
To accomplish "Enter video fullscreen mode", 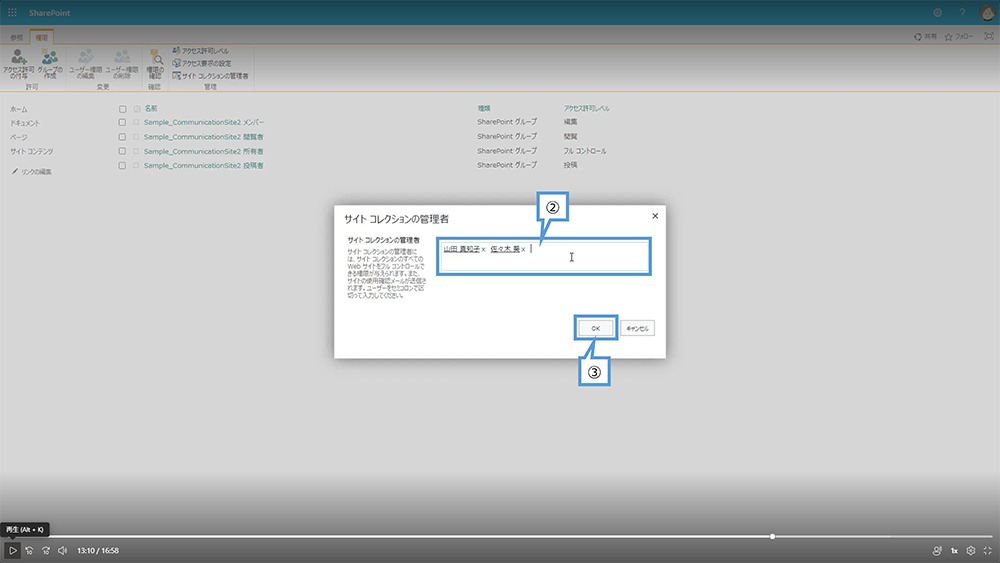I will (987, 550).
